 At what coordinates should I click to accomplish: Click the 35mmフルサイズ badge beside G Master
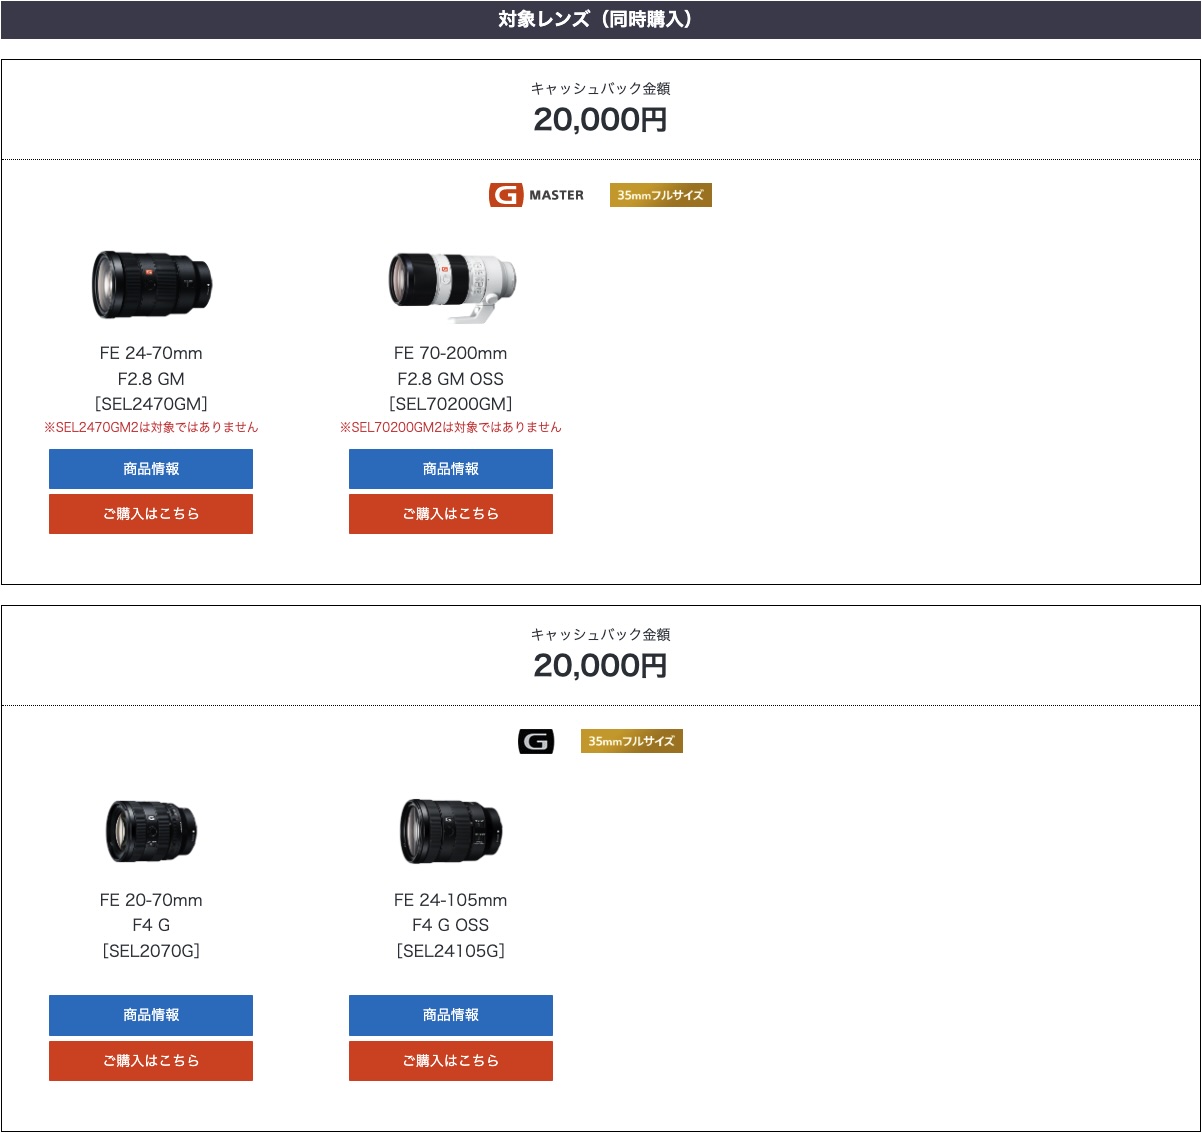coord(661,195)
